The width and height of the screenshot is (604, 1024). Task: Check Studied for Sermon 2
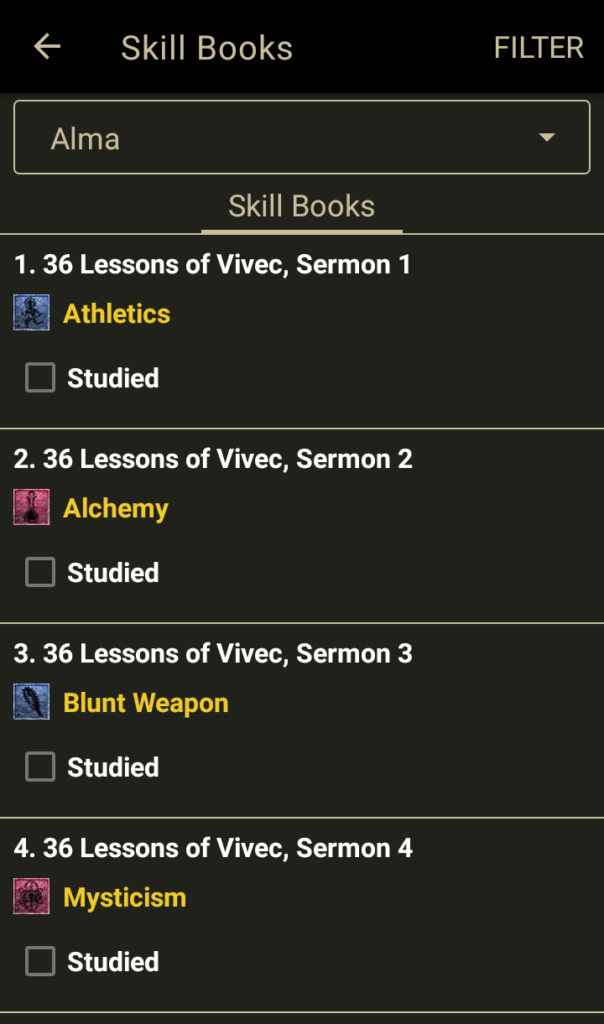click(x=40, y=572)
